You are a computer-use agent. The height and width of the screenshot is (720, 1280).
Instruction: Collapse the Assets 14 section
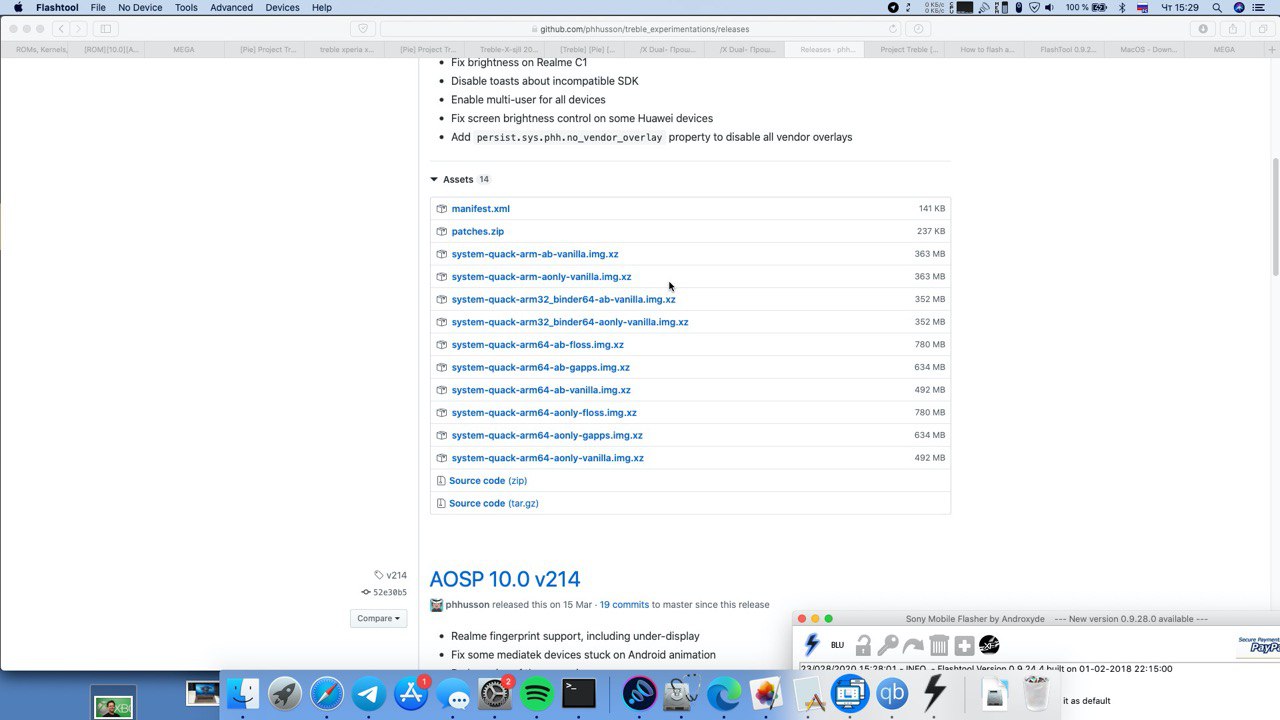coord(460,179)
